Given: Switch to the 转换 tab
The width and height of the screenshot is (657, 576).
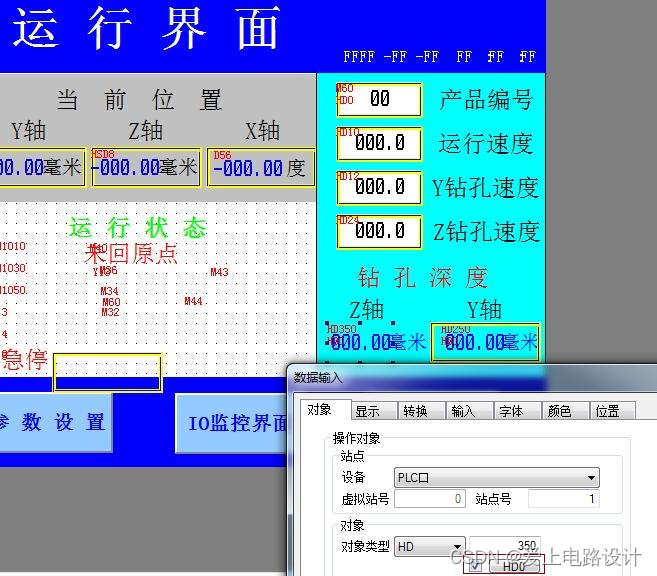Looking at the screenshot, I should [422, 411].
